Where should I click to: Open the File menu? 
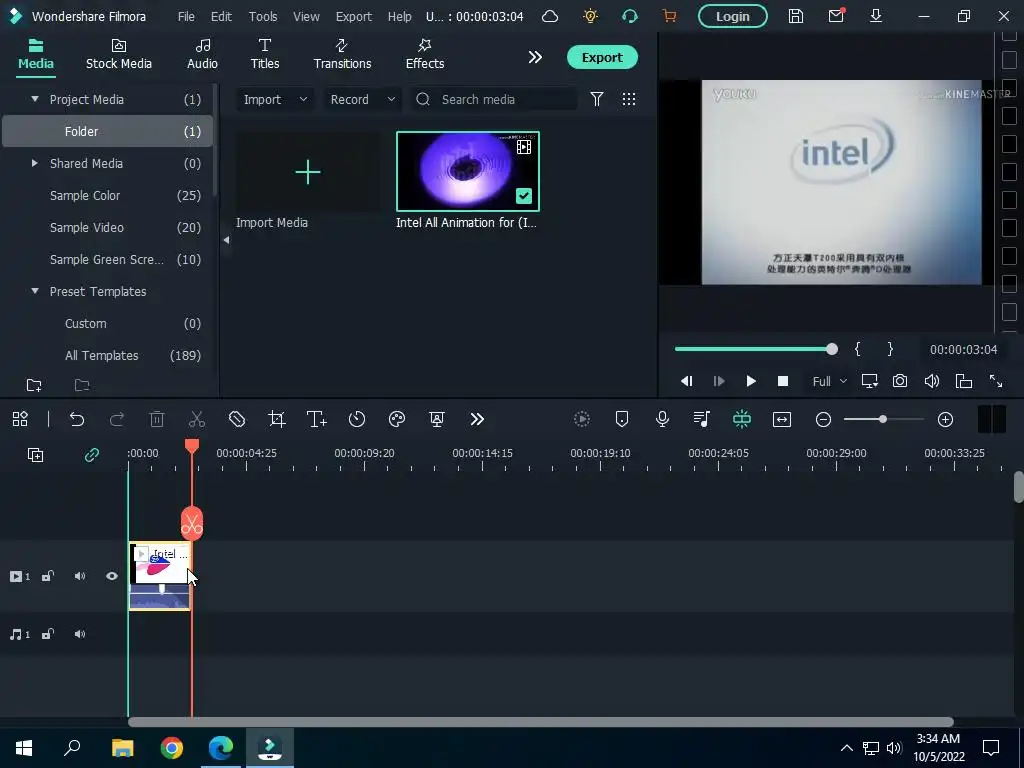click(x=186, y=16)
